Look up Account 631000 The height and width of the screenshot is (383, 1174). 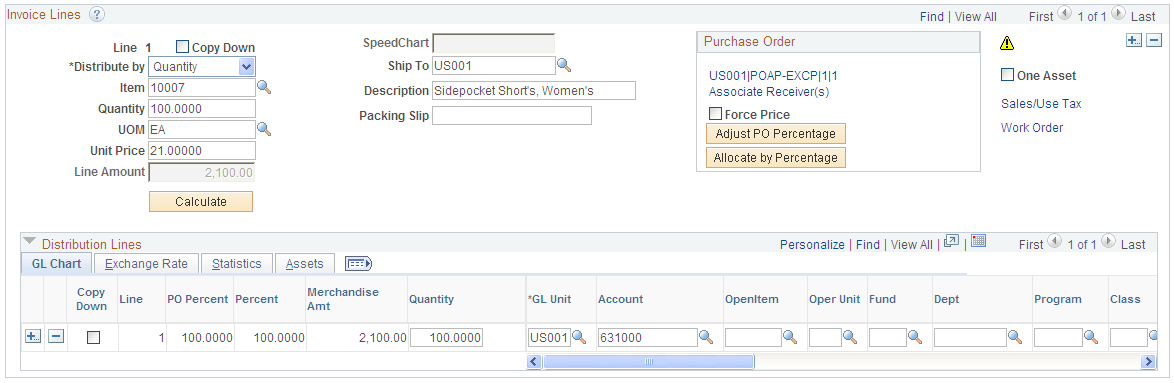[x=706, y=337]
